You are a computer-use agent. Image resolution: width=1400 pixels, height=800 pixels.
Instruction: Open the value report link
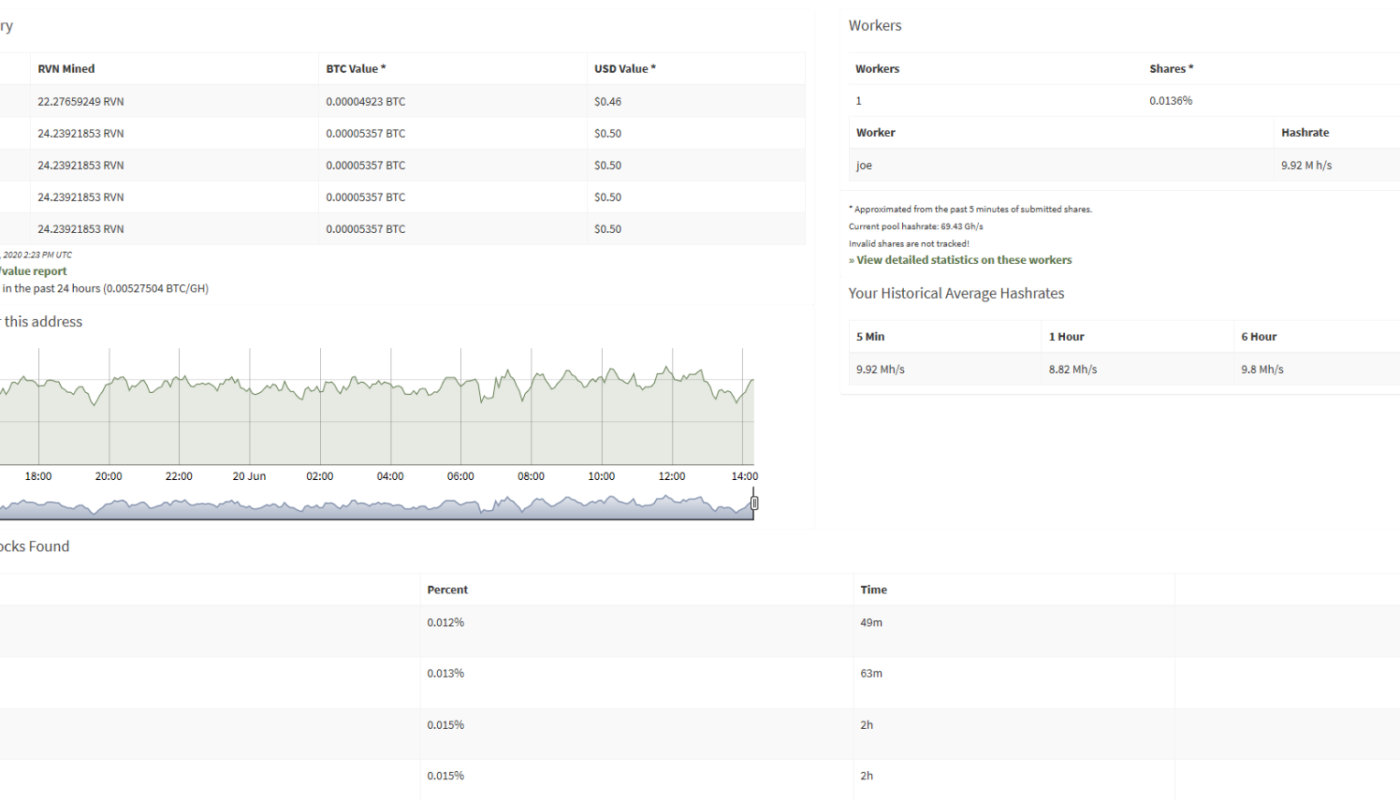[33, 271]
